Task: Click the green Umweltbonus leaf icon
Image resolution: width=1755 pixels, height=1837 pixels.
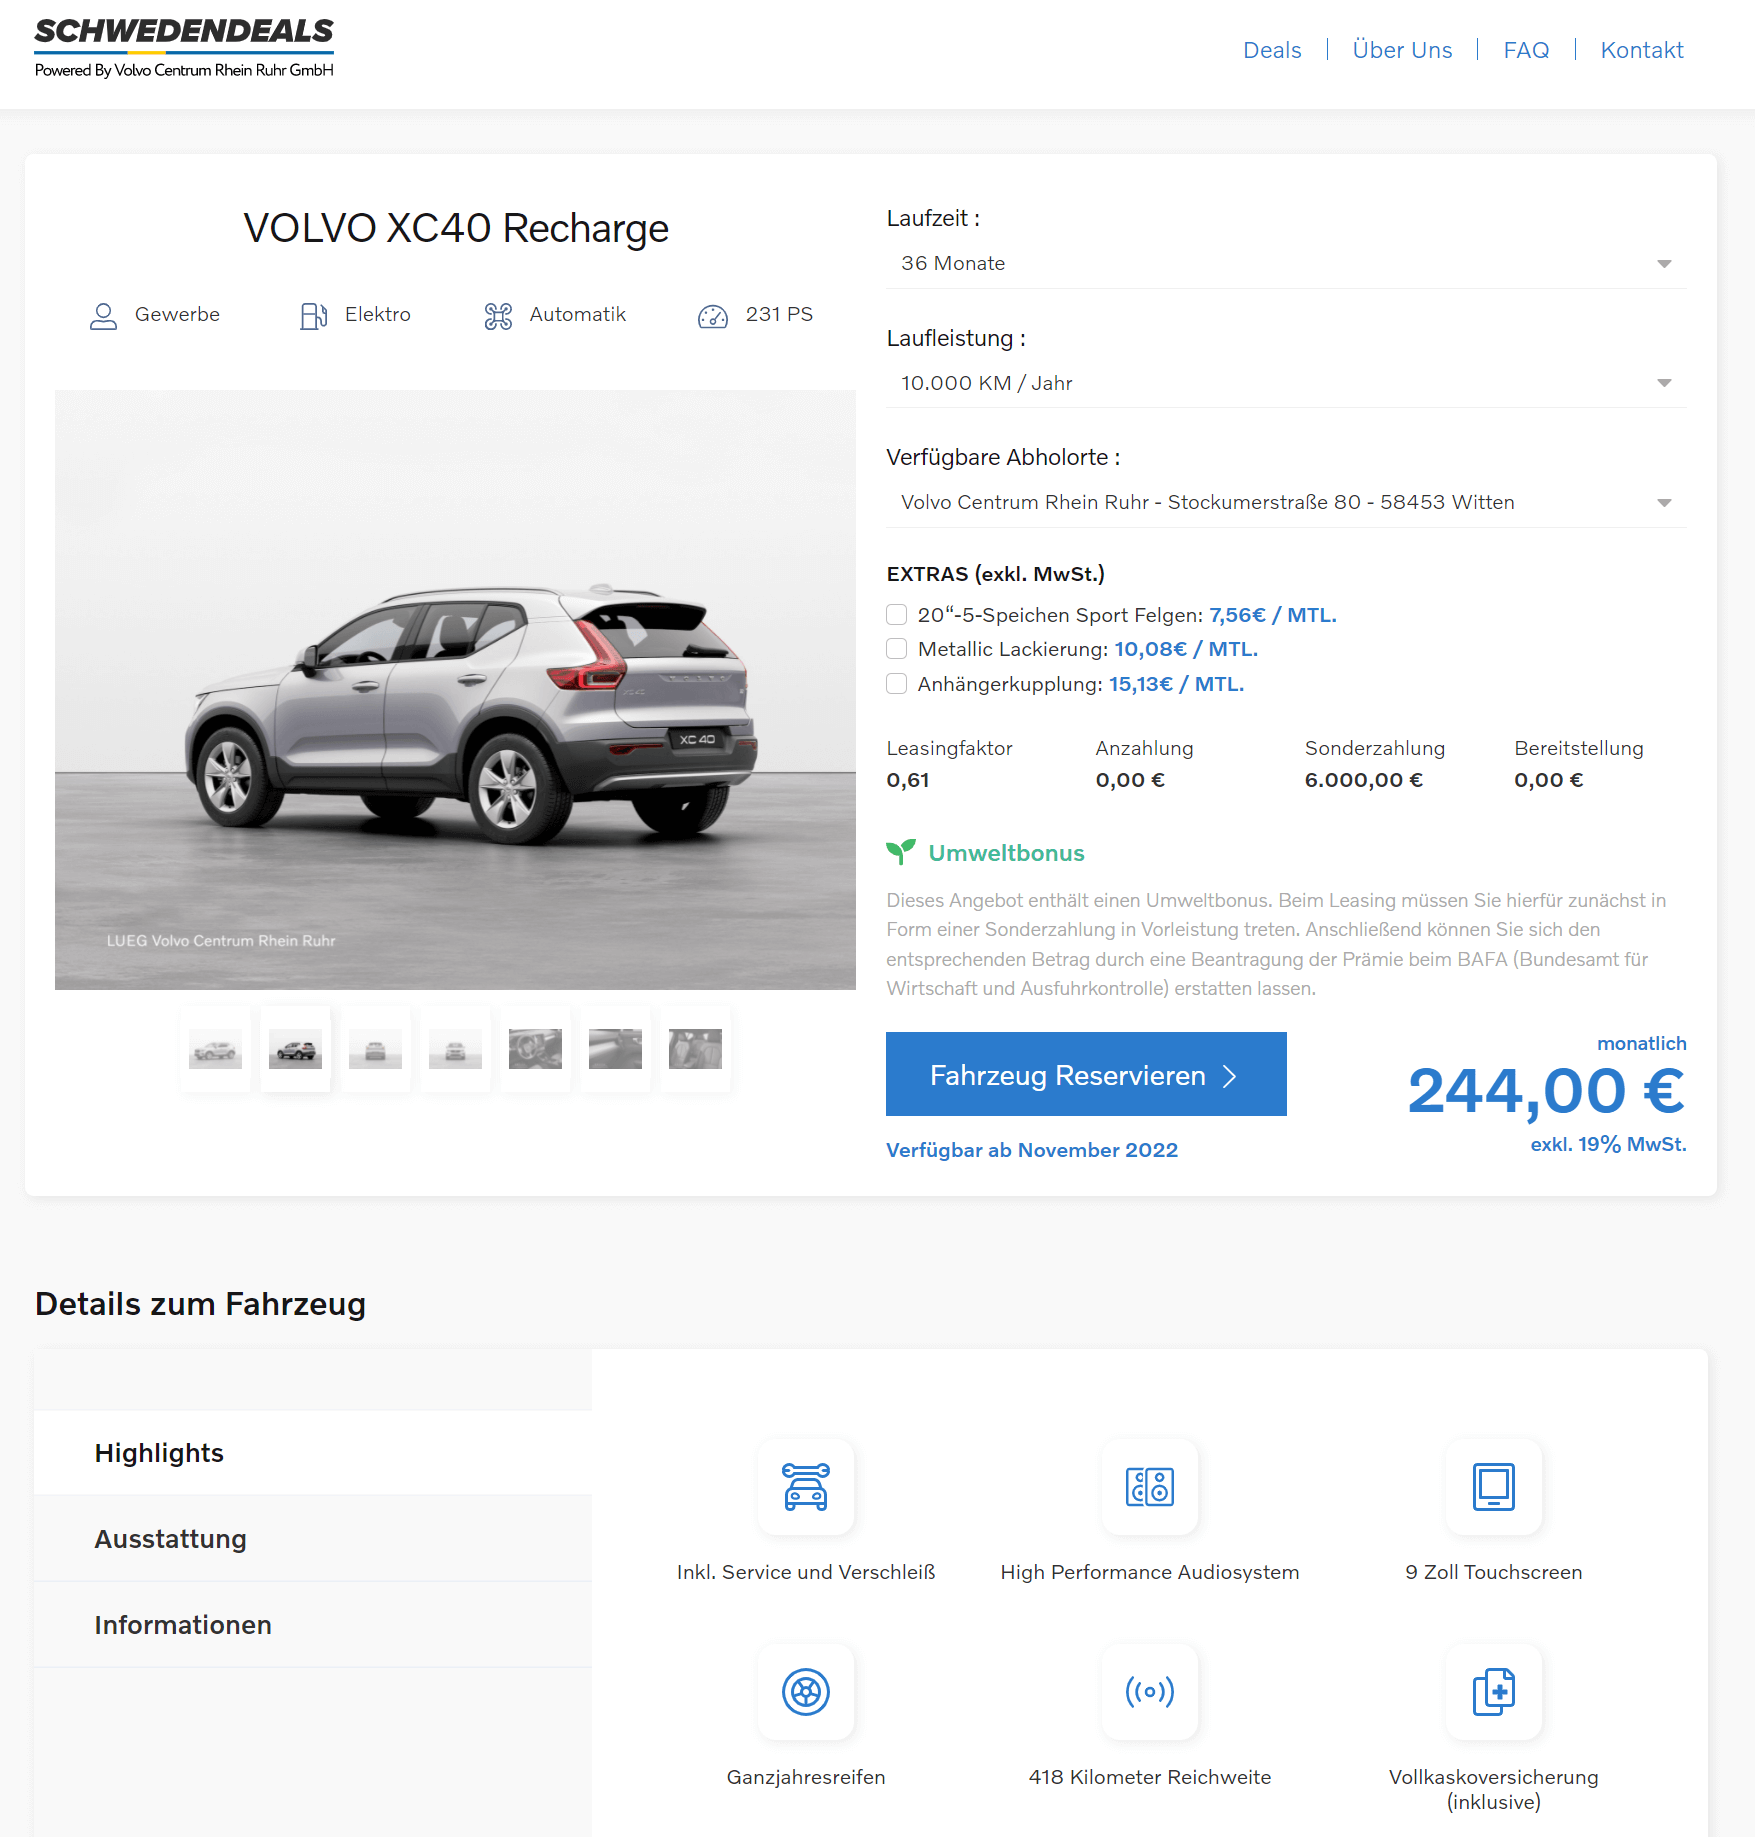Action: (900, 852)
